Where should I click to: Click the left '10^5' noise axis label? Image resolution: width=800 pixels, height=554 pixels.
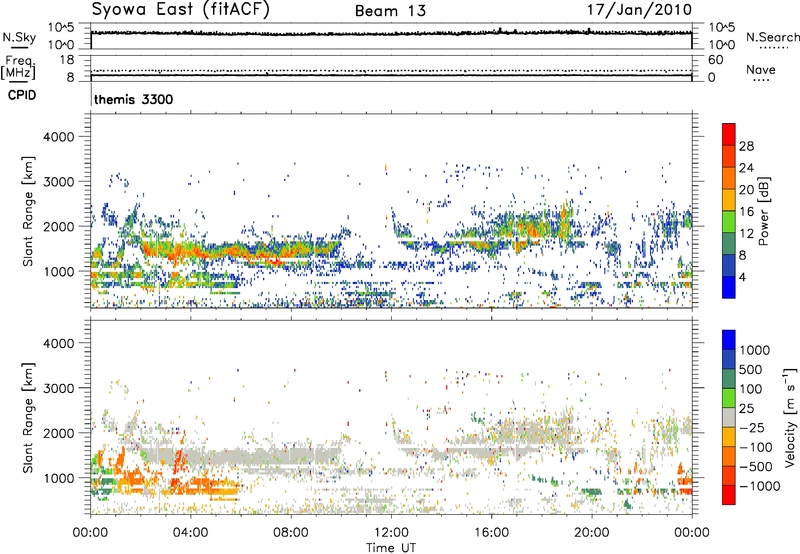click(x=61, y=28)
